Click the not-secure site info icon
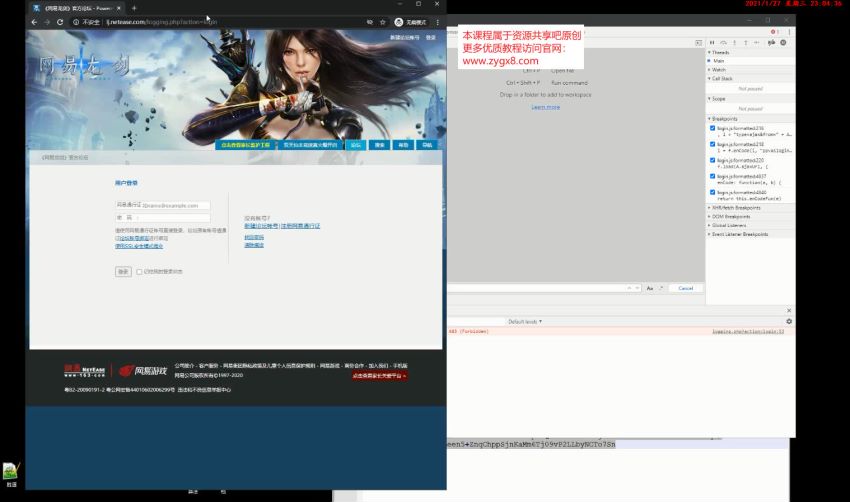 tap(76, 22)
